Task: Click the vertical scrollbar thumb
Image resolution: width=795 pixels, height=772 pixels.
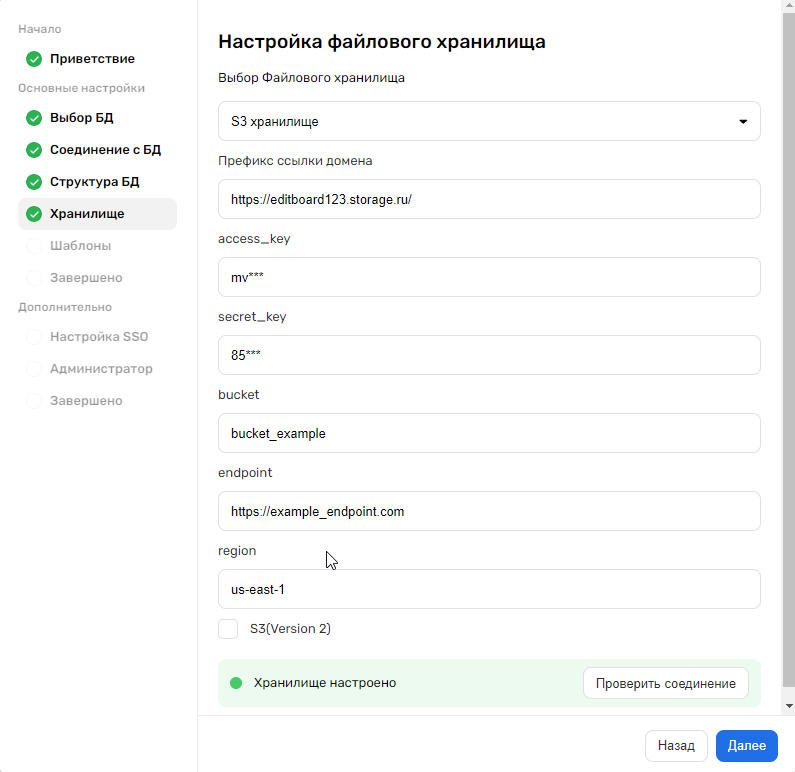Action: (x=789, y=350)
